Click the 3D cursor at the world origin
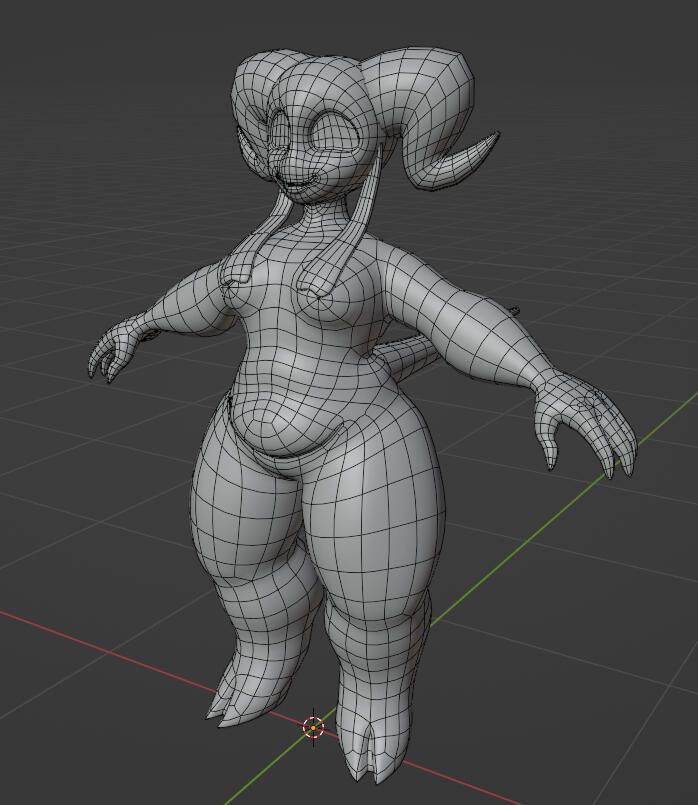The width and height of the screenshot is (698, 805). (313, 726)
